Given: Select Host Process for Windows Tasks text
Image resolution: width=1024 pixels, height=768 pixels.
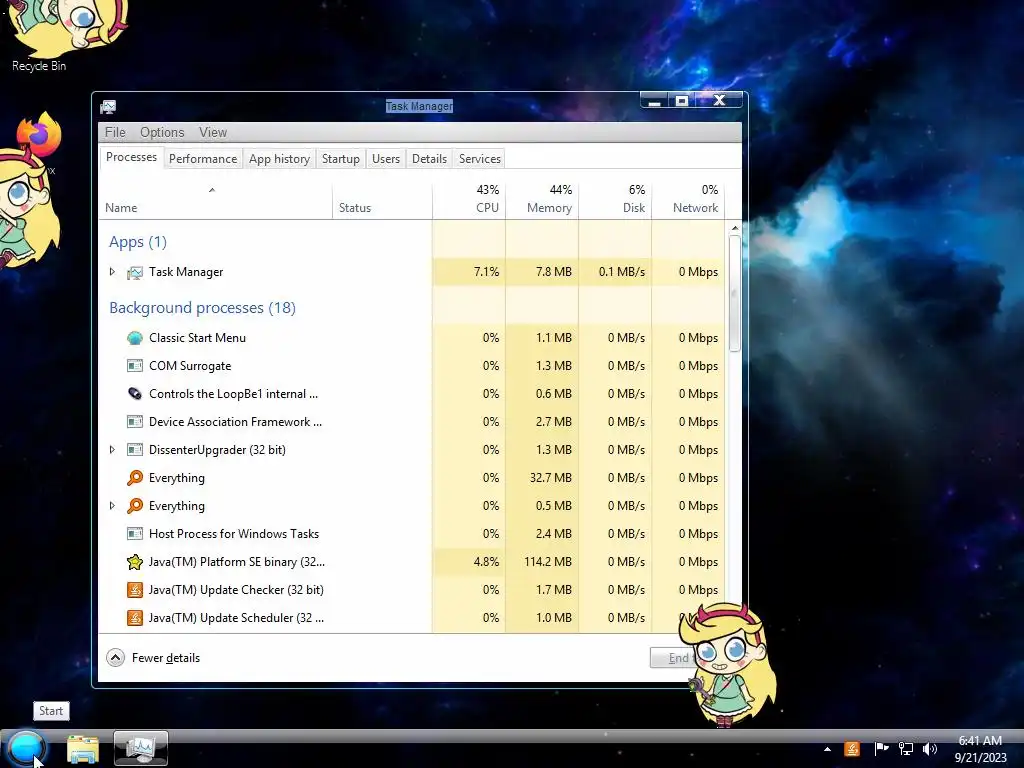Looking at the screenshot, I should click(234, 534).
